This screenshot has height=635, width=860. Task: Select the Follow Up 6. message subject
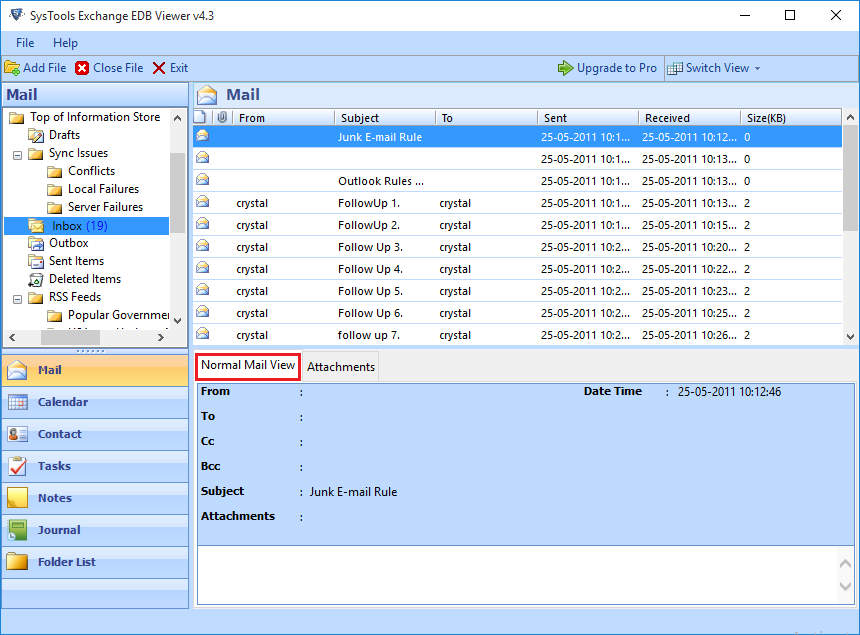pyautogui.click(x=370, y=313)
